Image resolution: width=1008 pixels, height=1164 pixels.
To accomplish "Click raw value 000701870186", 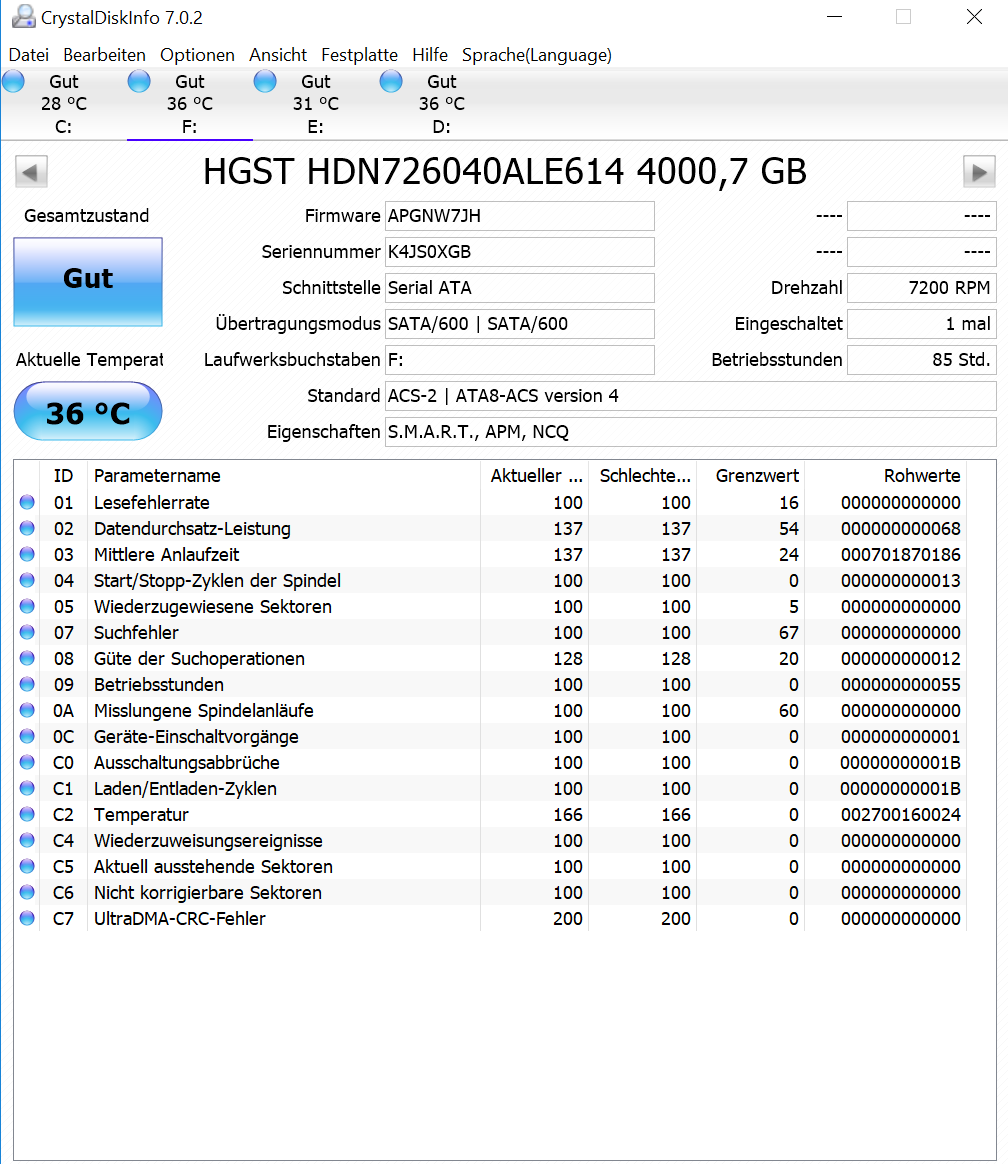I will (900, 555).
